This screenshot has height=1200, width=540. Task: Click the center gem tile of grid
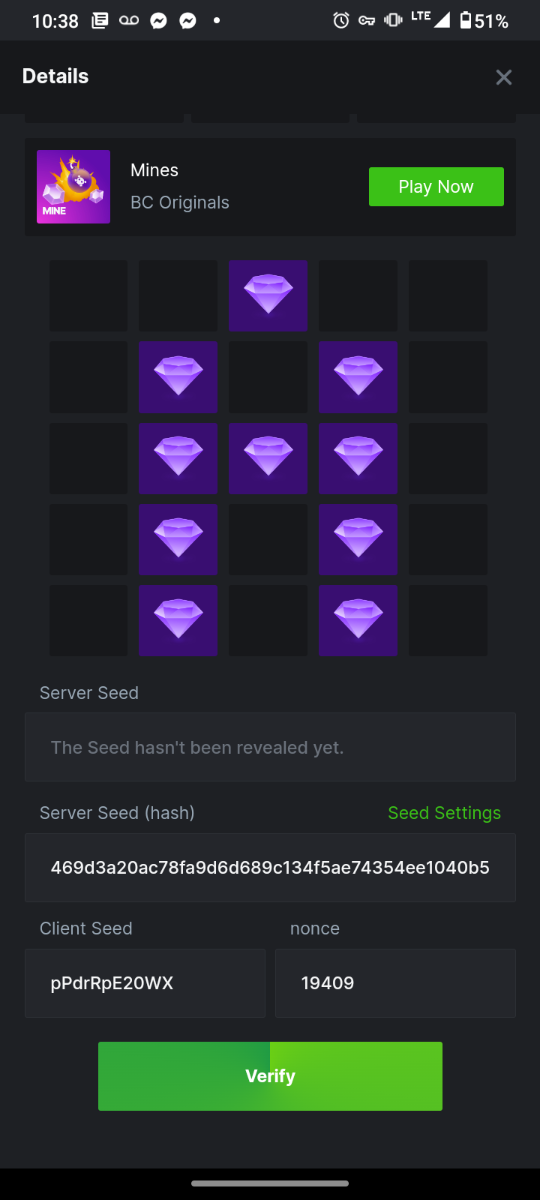[x=268, y=458]
